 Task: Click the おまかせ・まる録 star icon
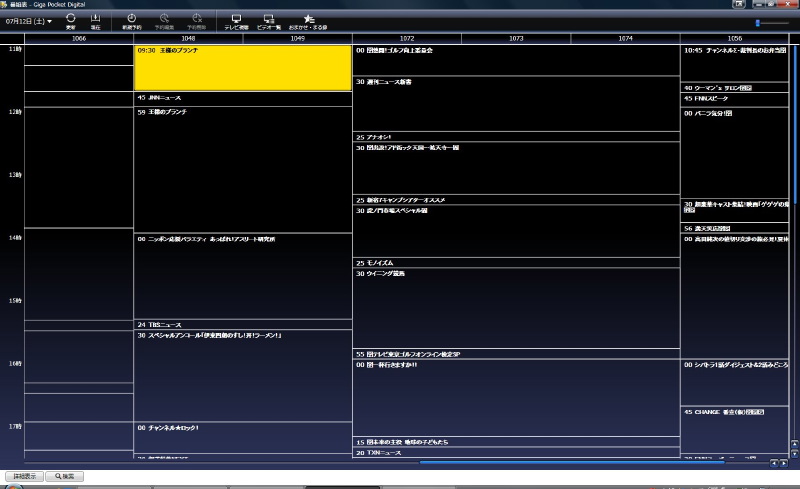pos(309,20)
